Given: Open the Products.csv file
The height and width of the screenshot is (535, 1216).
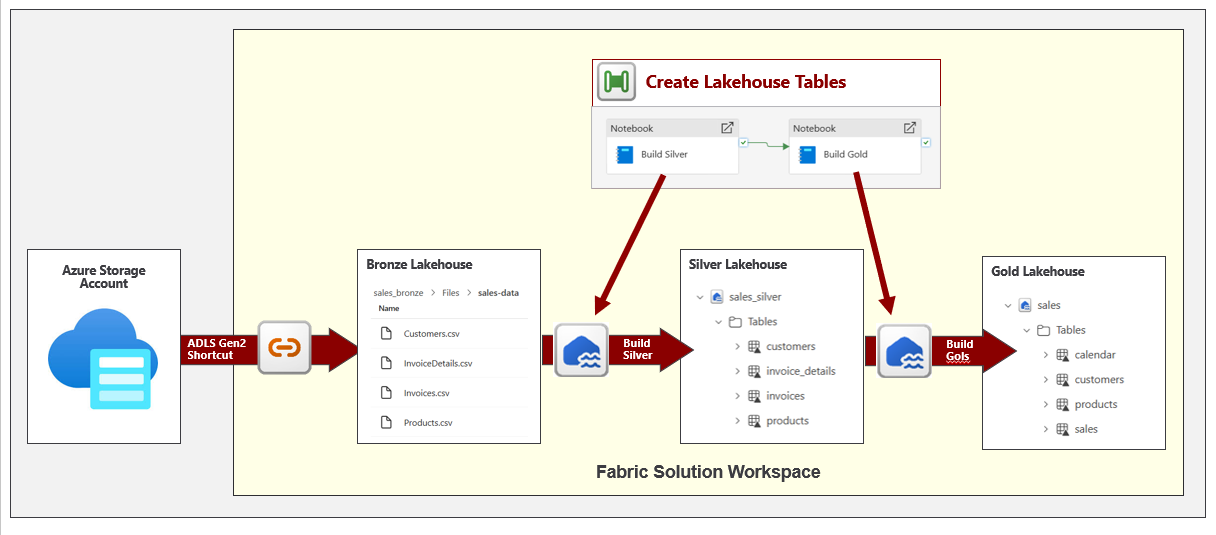Looking at the screenshot, I should (428, 423).
